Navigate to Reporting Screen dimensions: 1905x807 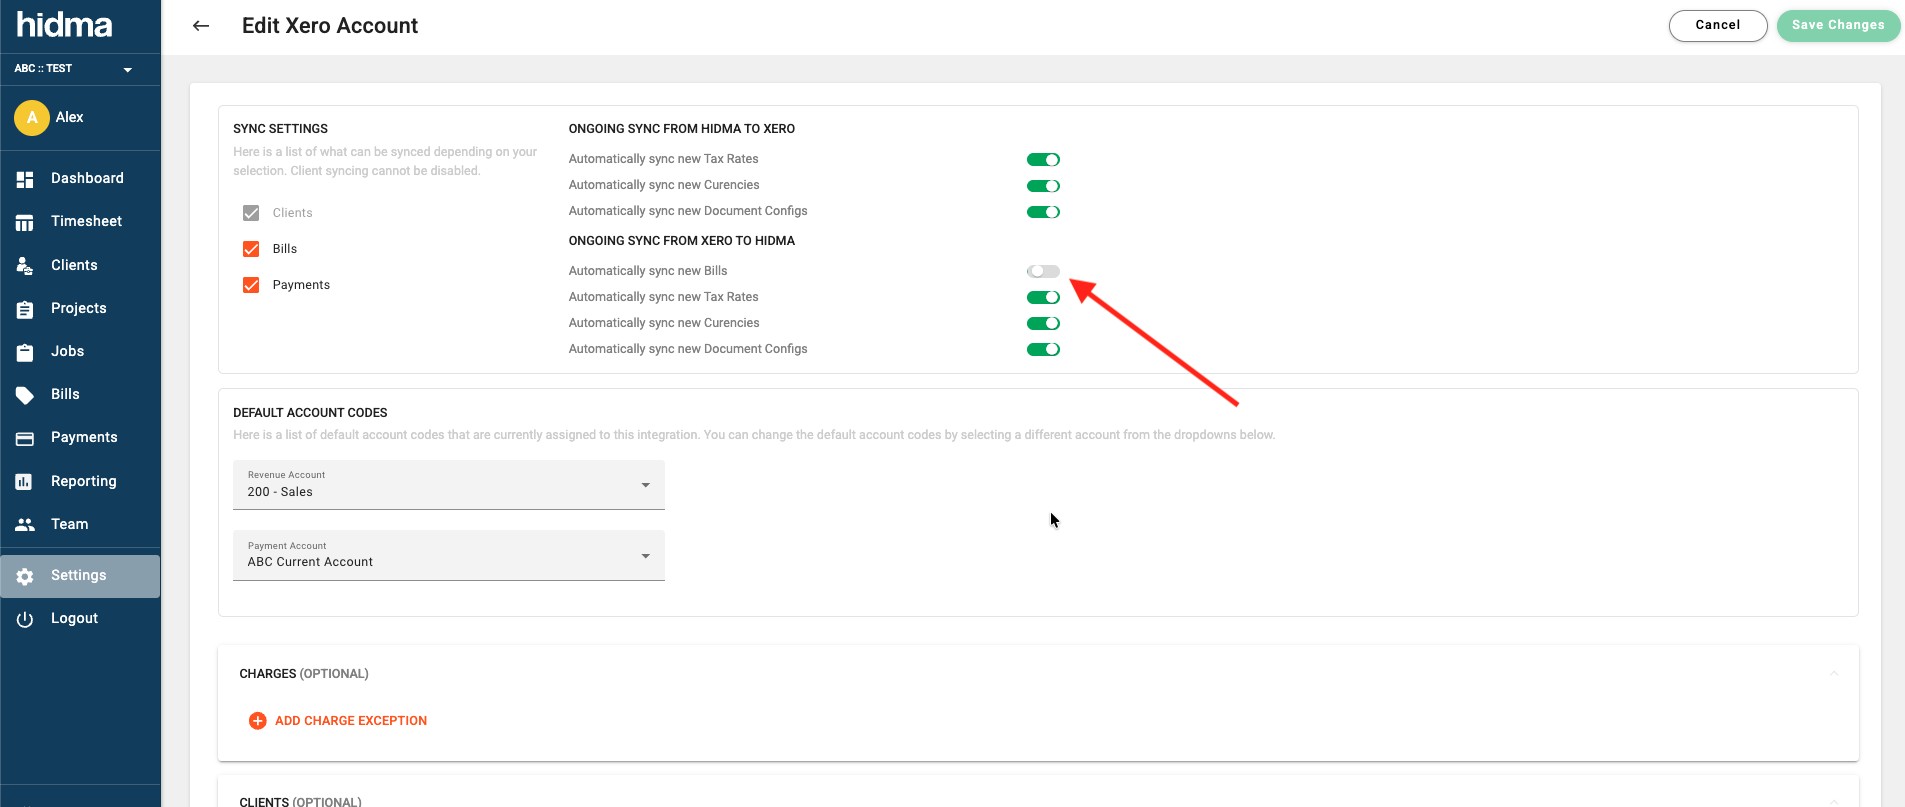tap(80, 481)
